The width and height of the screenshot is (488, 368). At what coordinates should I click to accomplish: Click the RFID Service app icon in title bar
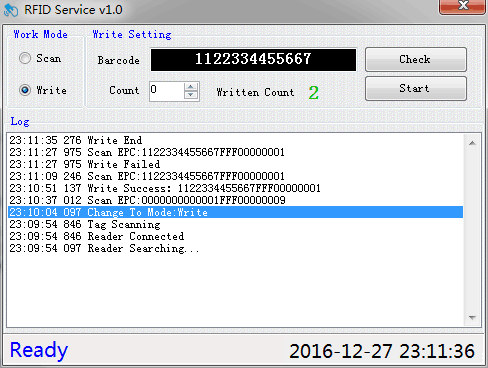[x=11, y=10]
